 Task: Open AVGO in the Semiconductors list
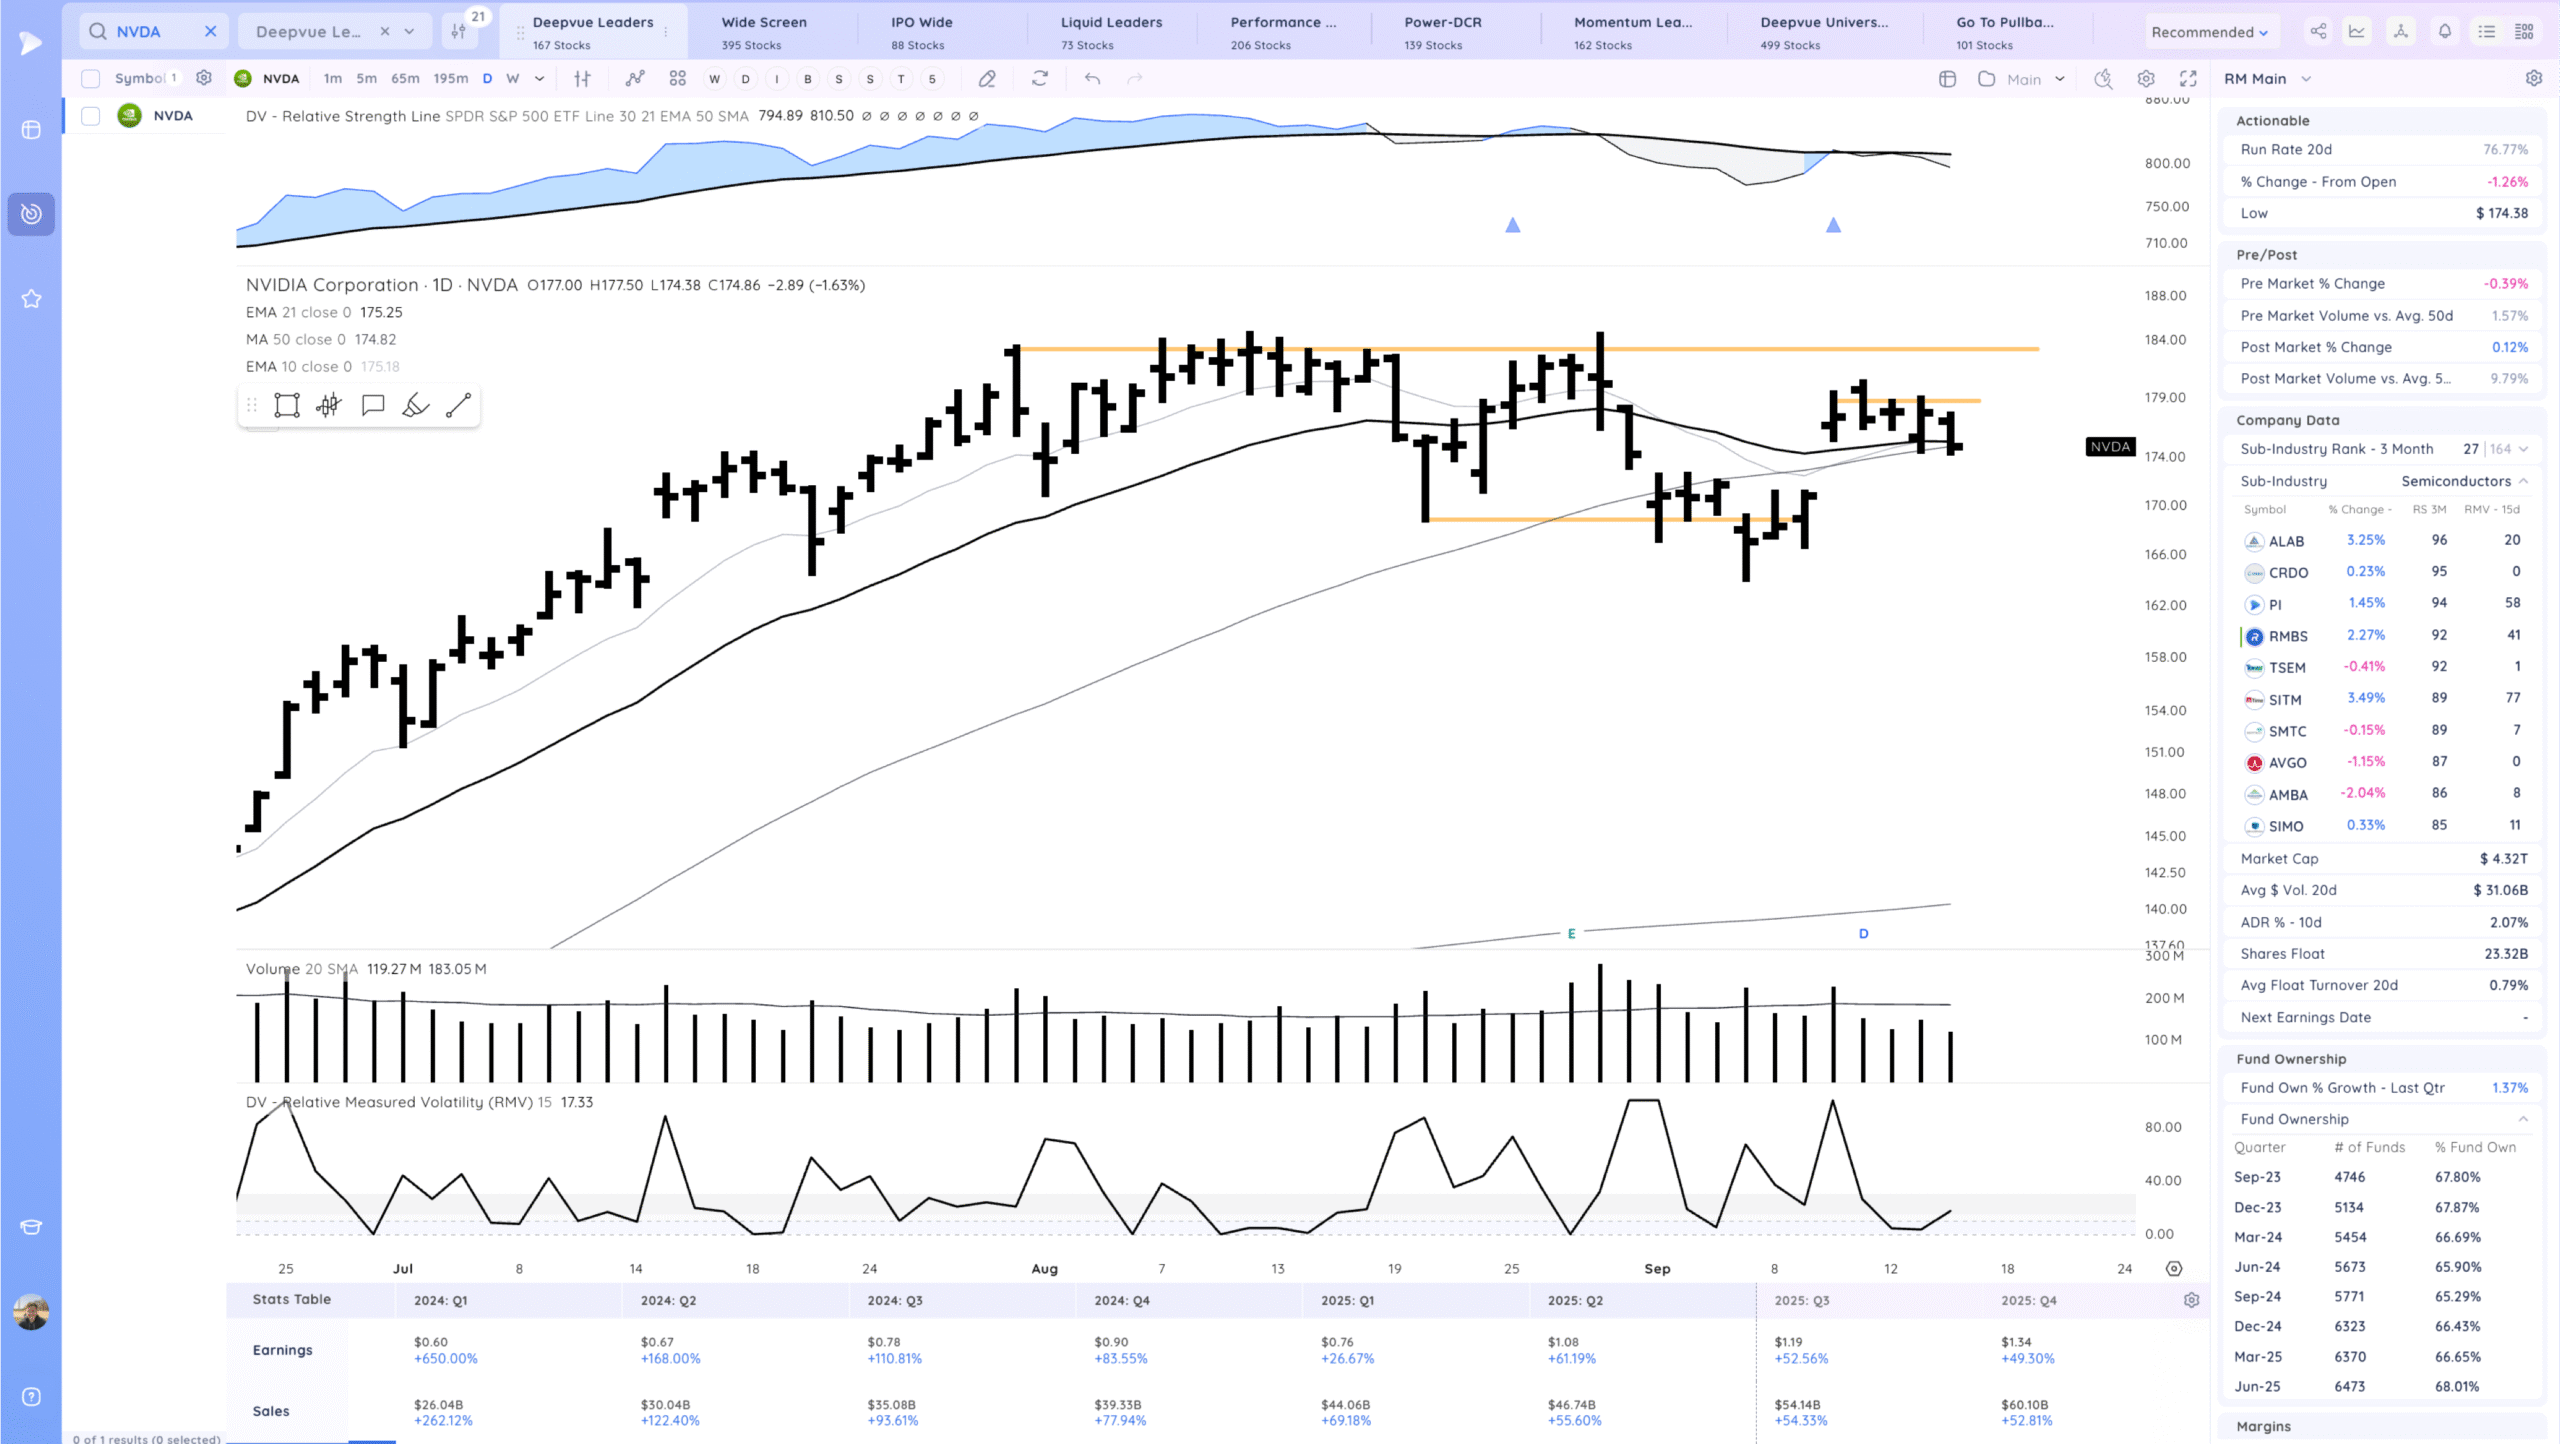tap(2287, 762)
